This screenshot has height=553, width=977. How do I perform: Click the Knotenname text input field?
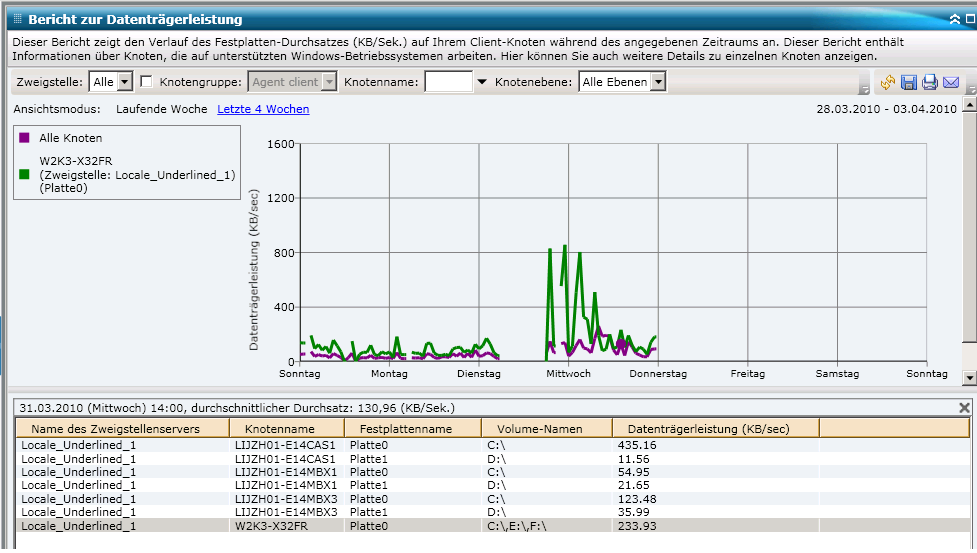click(448, 82)
